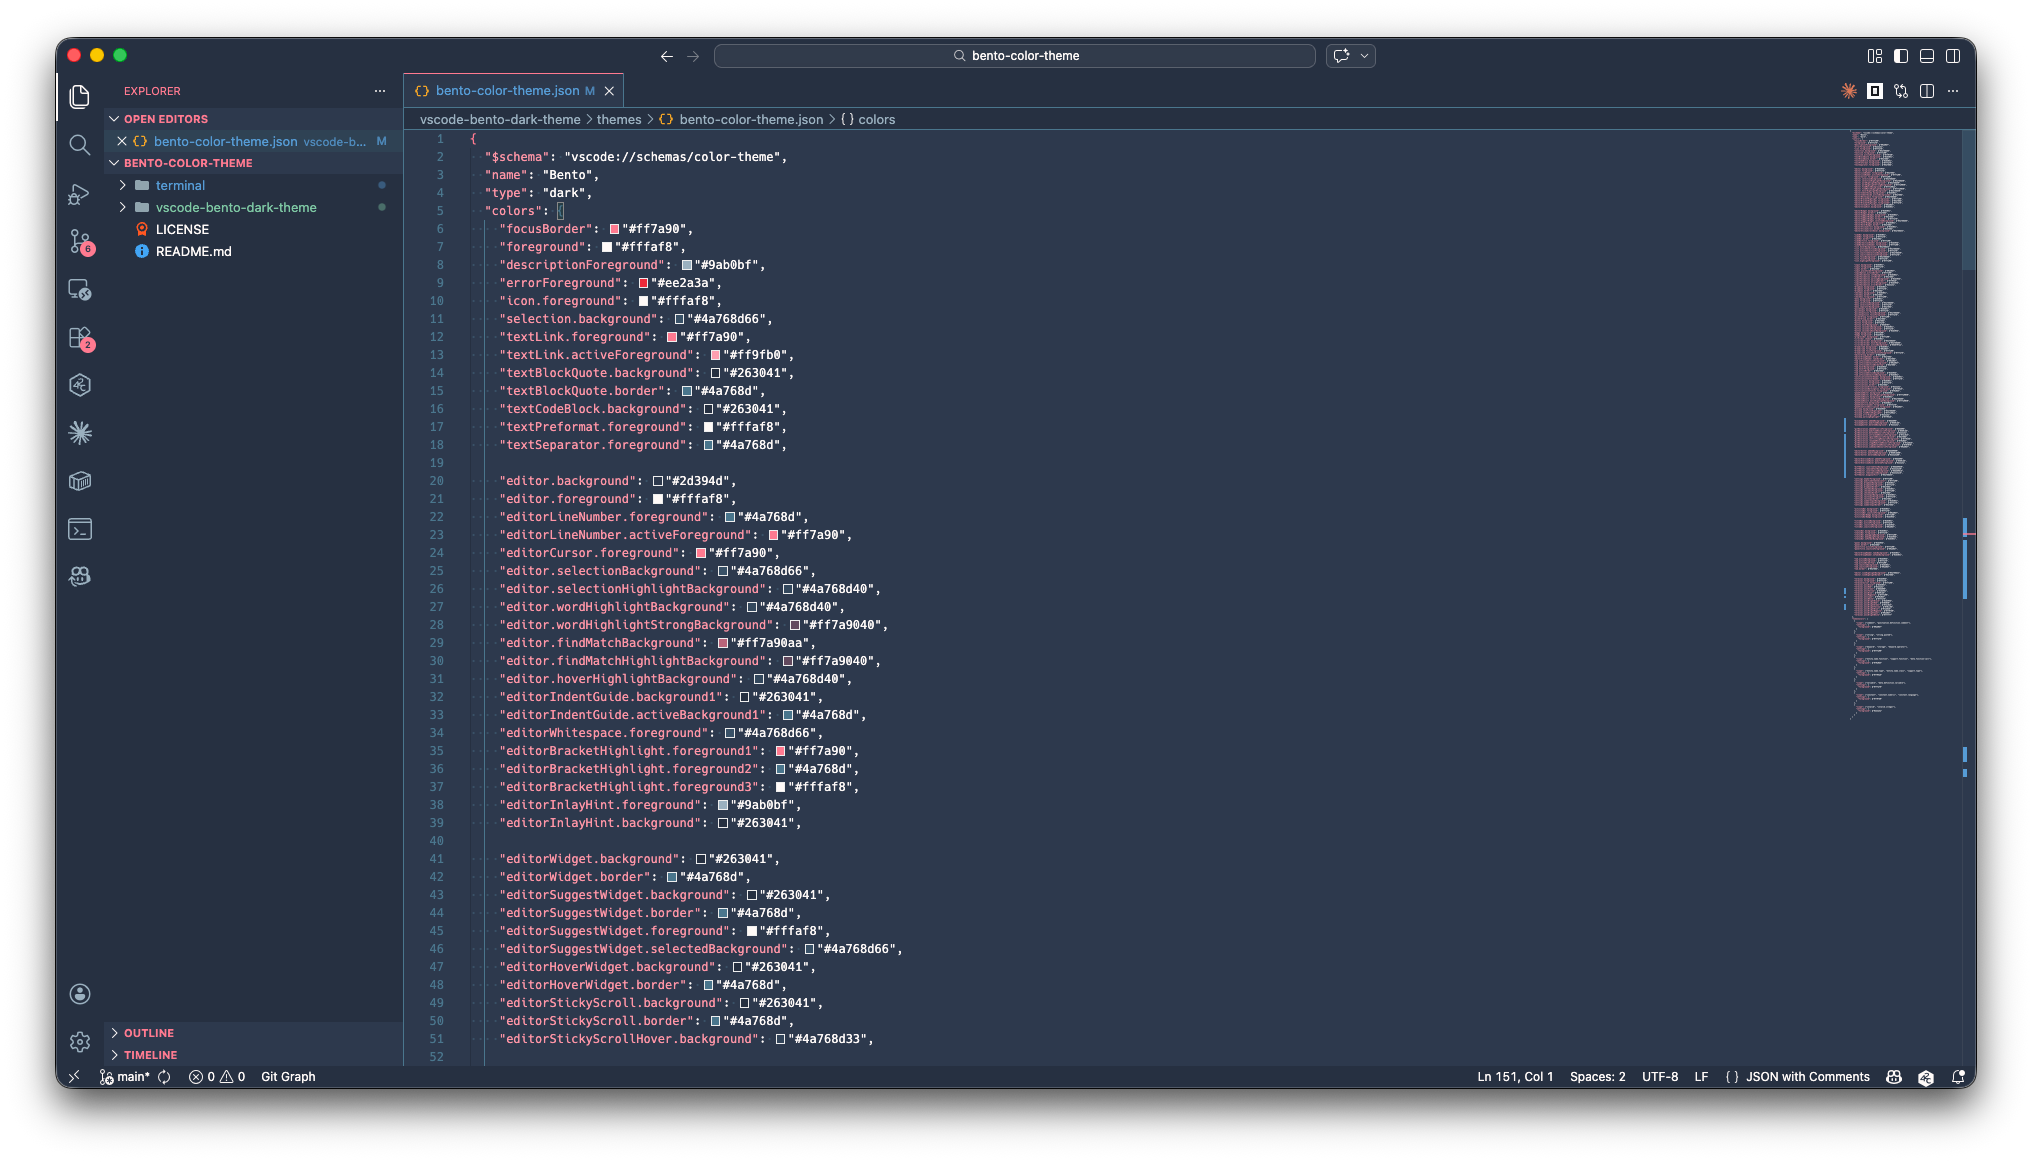Click the LF end-of-line setting

pos(1701,1077)
